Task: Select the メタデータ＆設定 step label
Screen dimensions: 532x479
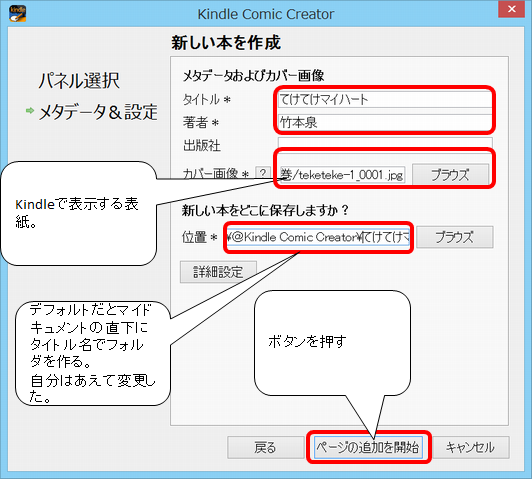Action: (x=98, y=112)
